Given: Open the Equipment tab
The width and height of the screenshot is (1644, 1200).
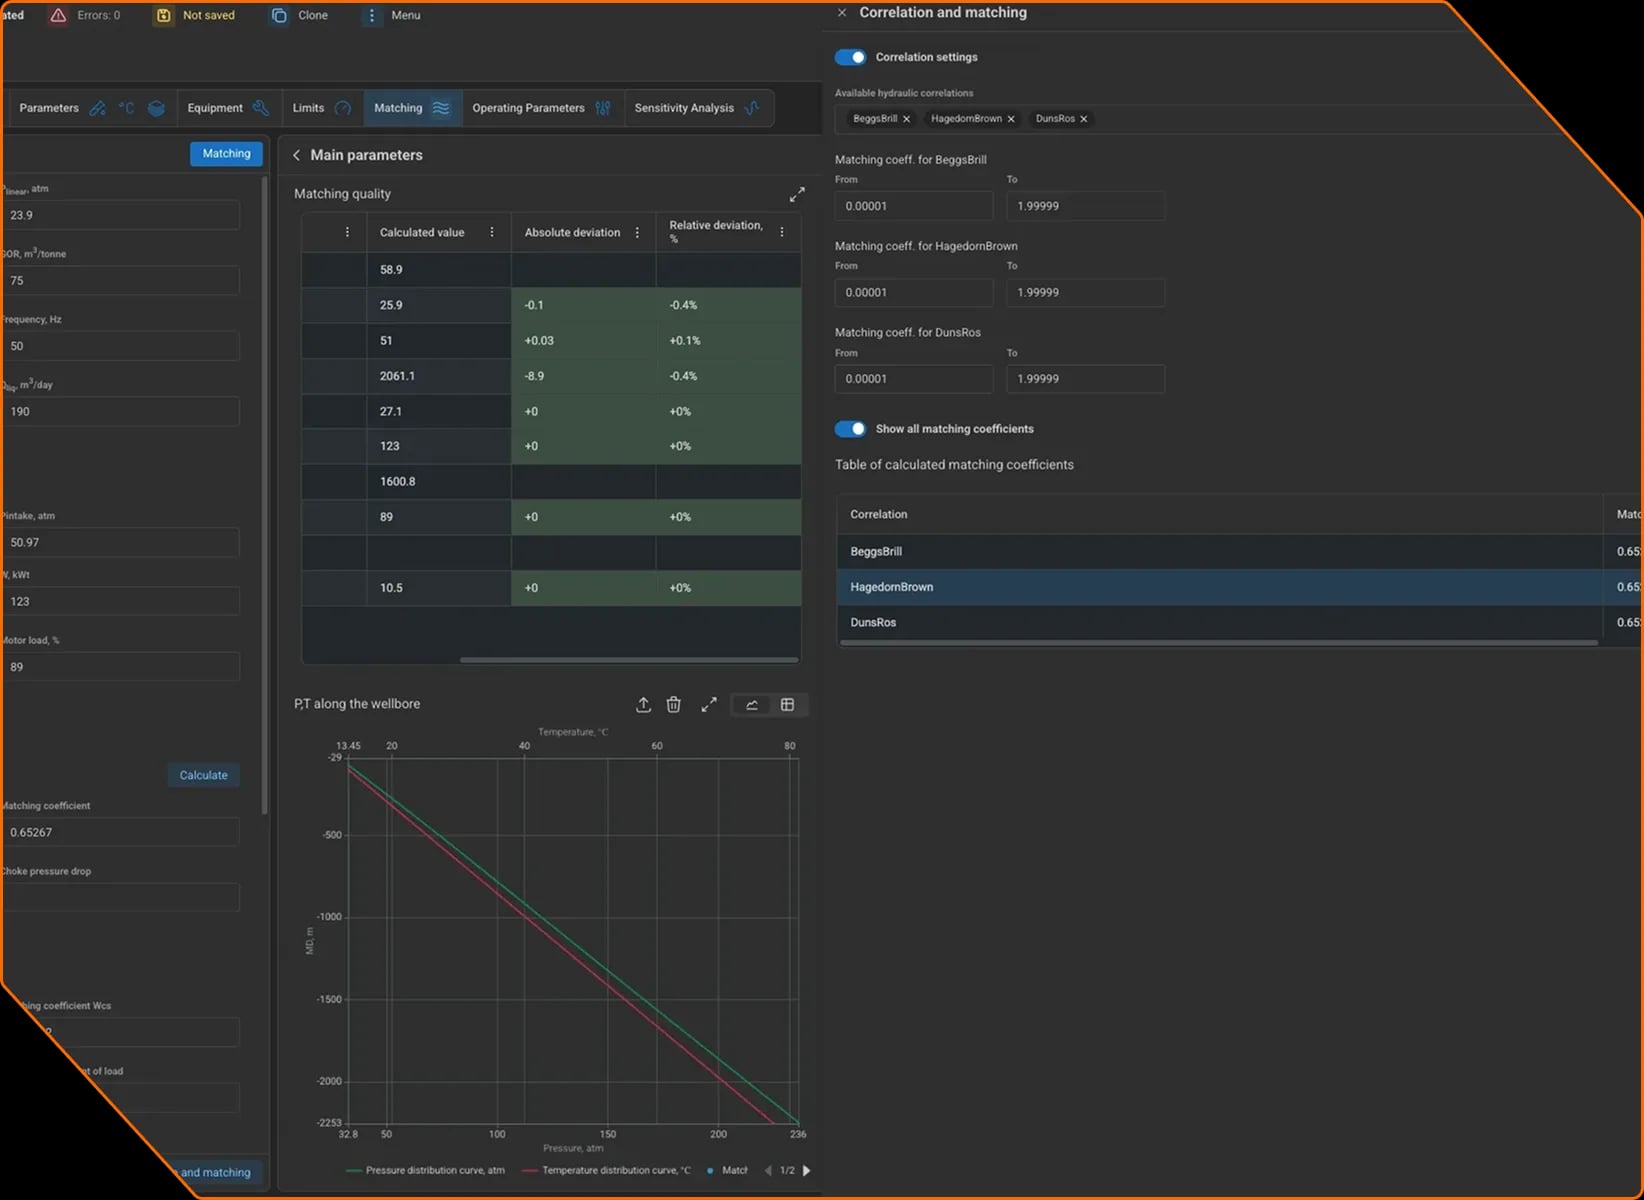Looking at the screenshot, I should coord(228,108).
